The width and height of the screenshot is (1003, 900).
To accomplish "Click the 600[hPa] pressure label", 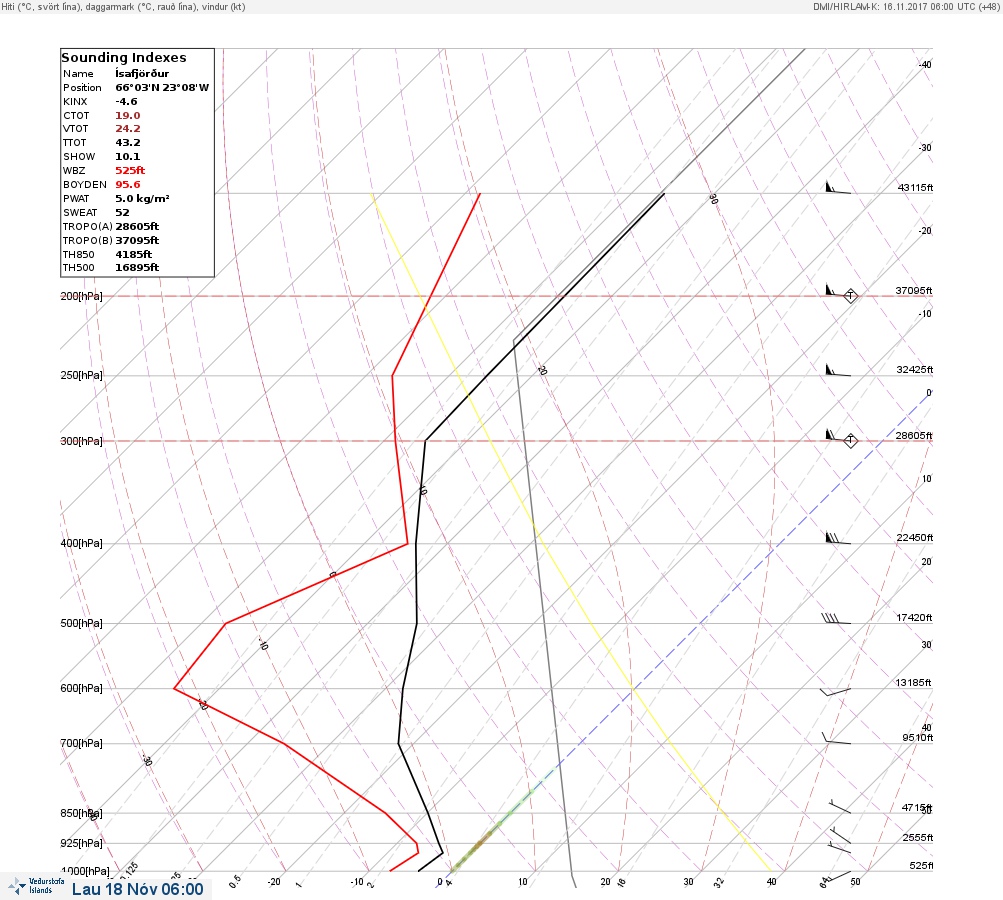I will (81, 688).
